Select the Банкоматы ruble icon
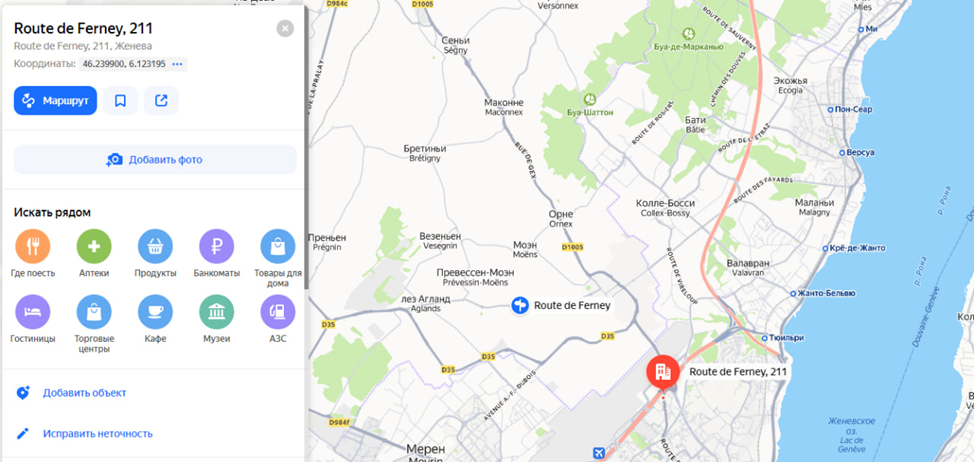 217,247
